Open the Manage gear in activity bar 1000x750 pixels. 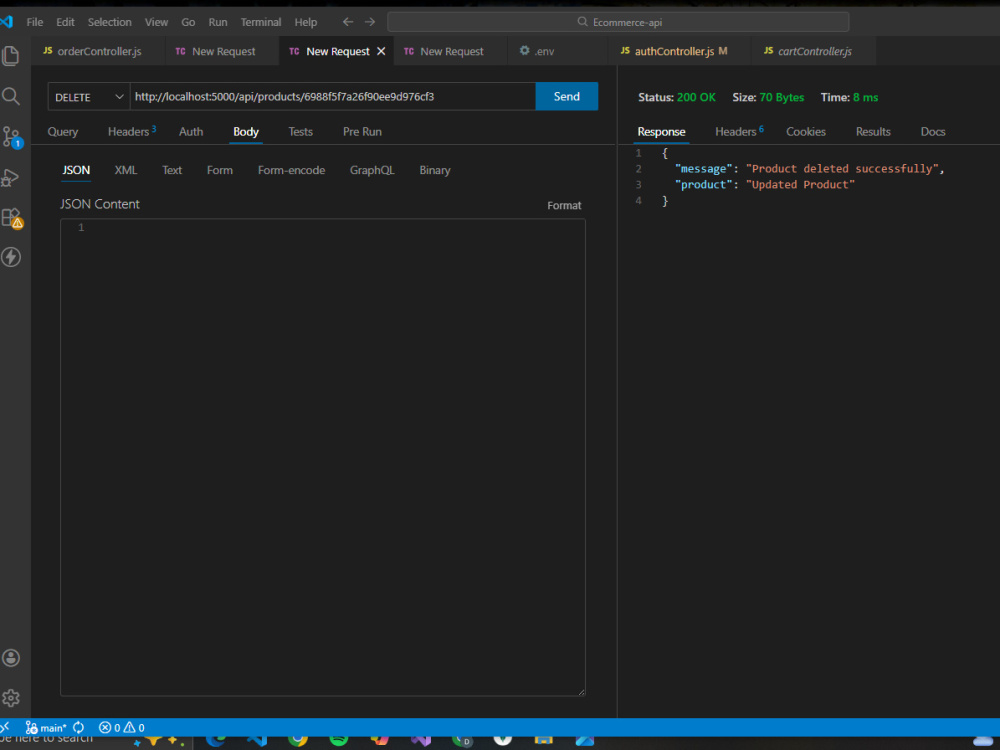click(11, 698)
